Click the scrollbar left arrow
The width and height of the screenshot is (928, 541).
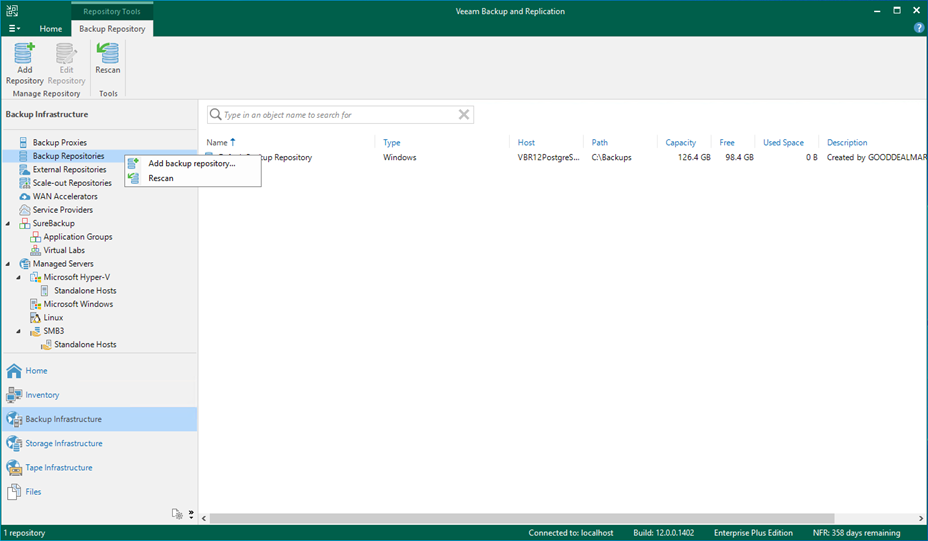tap(204, 519)
